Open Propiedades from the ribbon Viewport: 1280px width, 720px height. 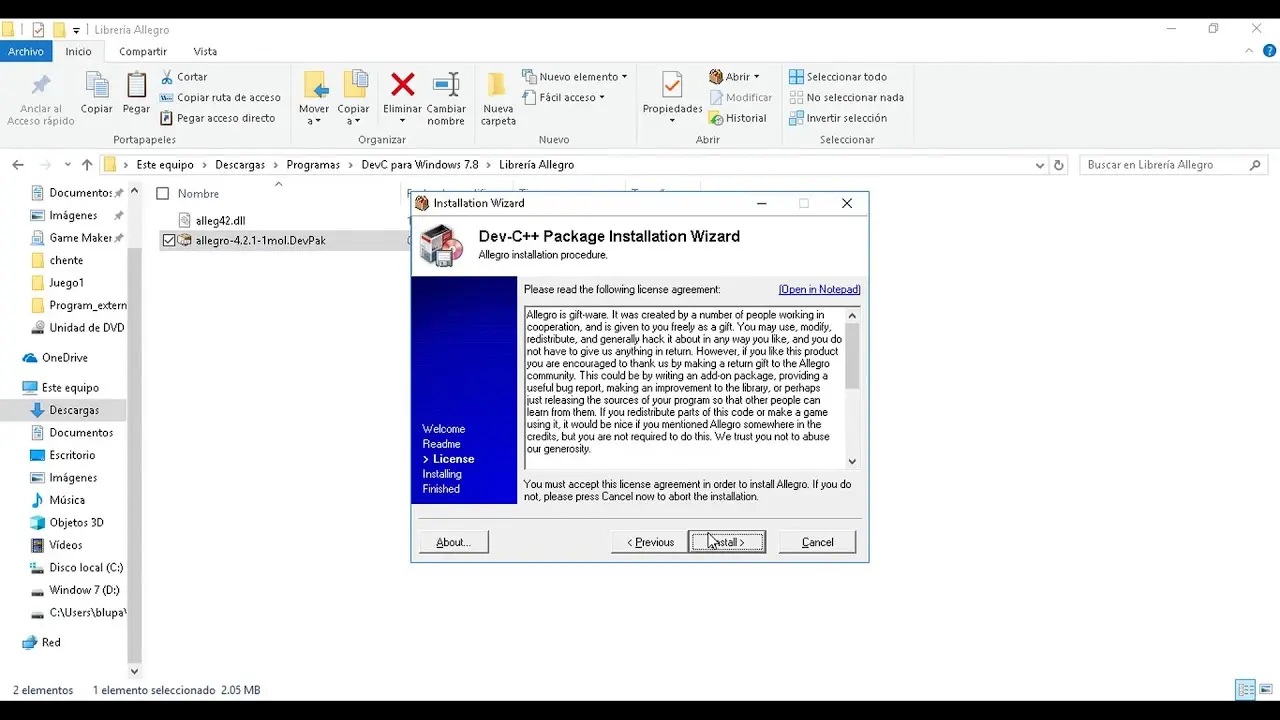coord(672,86)
